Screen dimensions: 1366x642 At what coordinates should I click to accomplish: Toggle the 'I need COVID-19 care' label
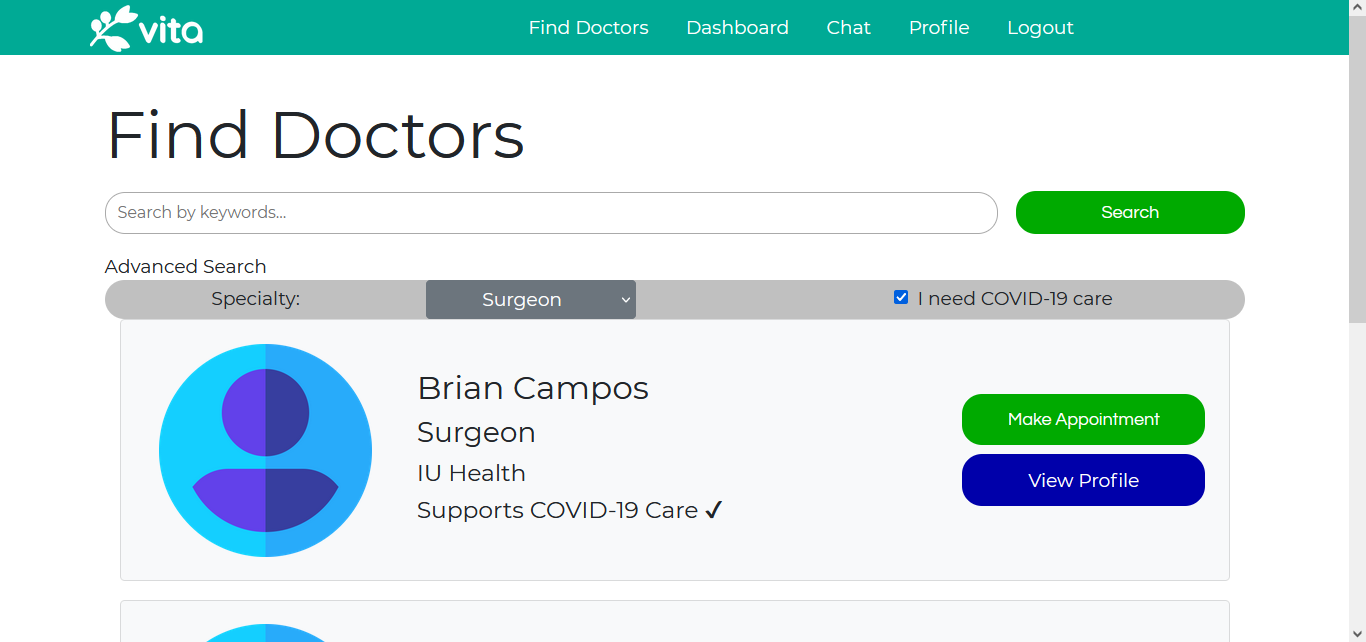point(1014,299)
